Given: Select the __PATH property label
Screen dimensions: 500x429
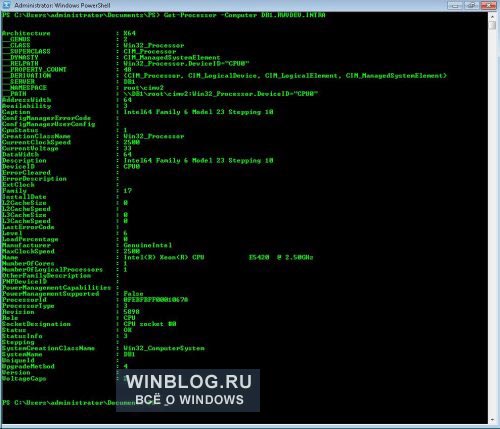Looking at the screenshot, I should click(x=14, y=94).
